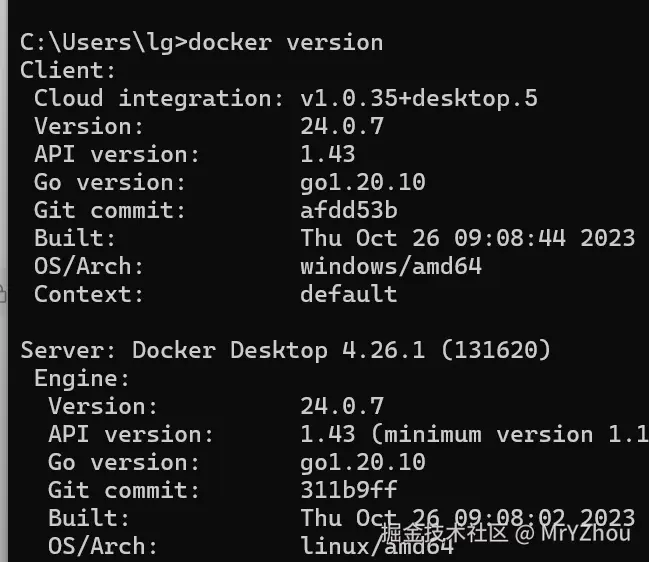This screenshot has height=562, width=649.
Task: Click the "Cloud integration:" label
Action: 159,98
